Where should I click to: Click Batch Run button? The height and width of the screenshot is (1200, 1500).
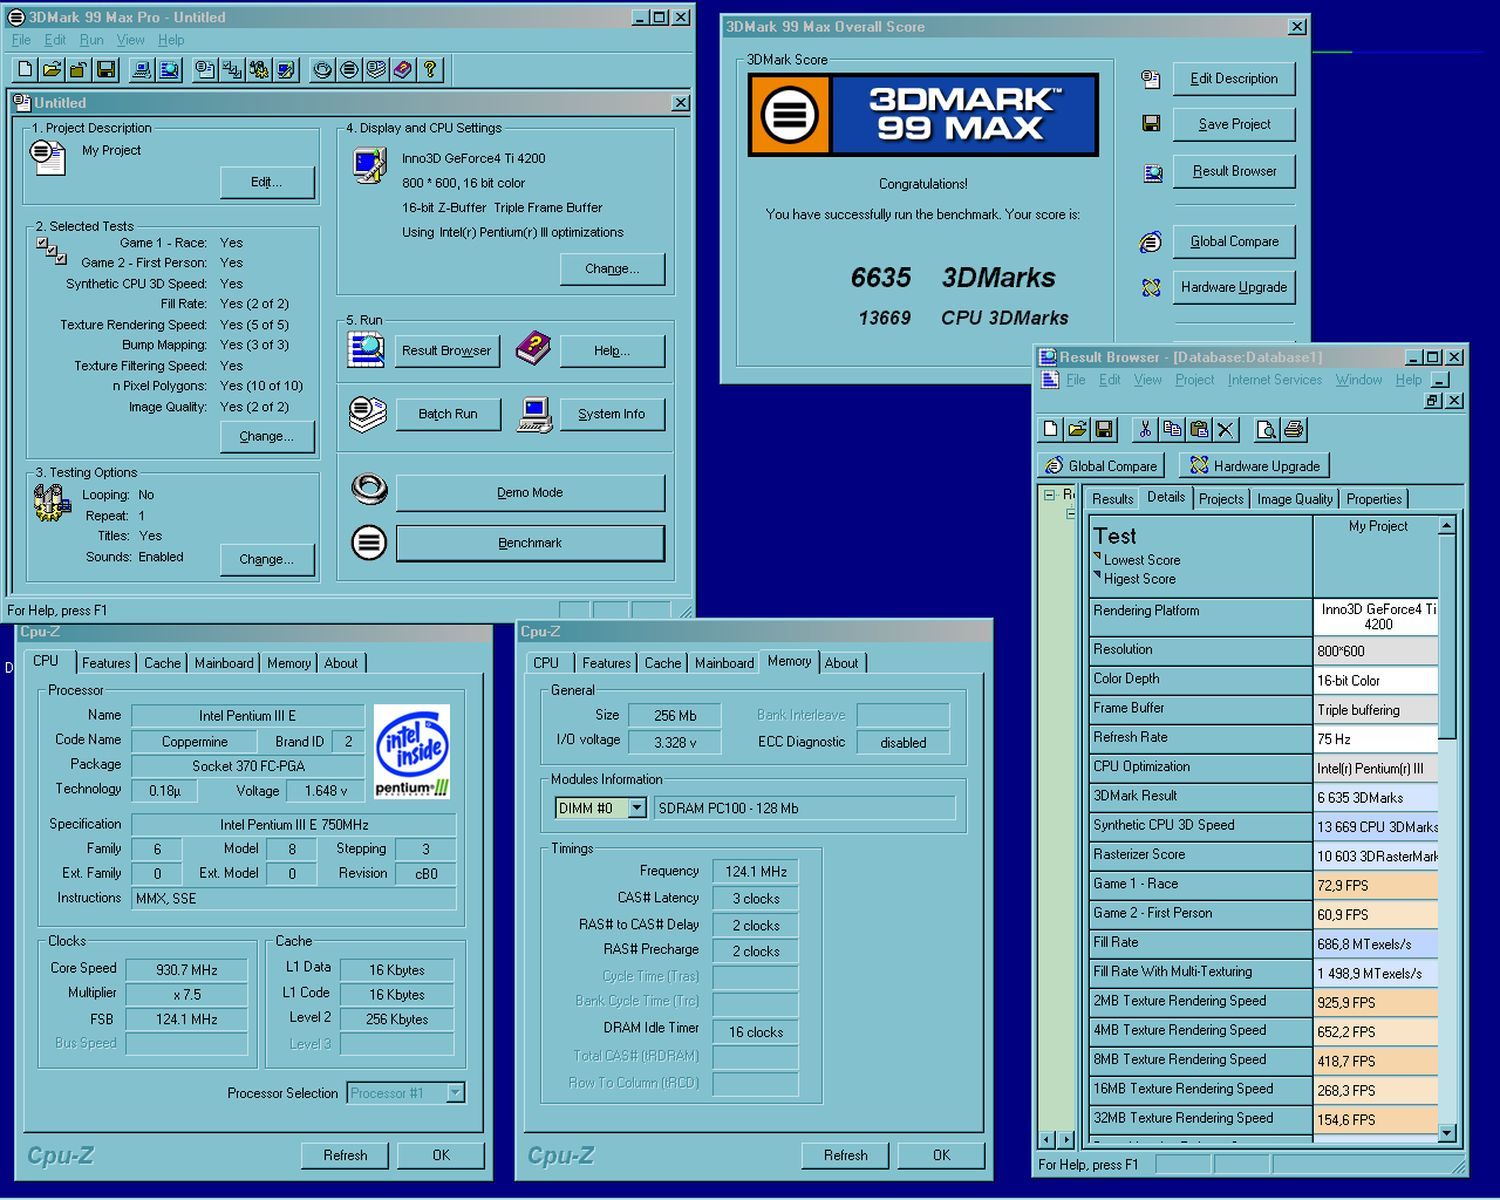pos(448,414)
